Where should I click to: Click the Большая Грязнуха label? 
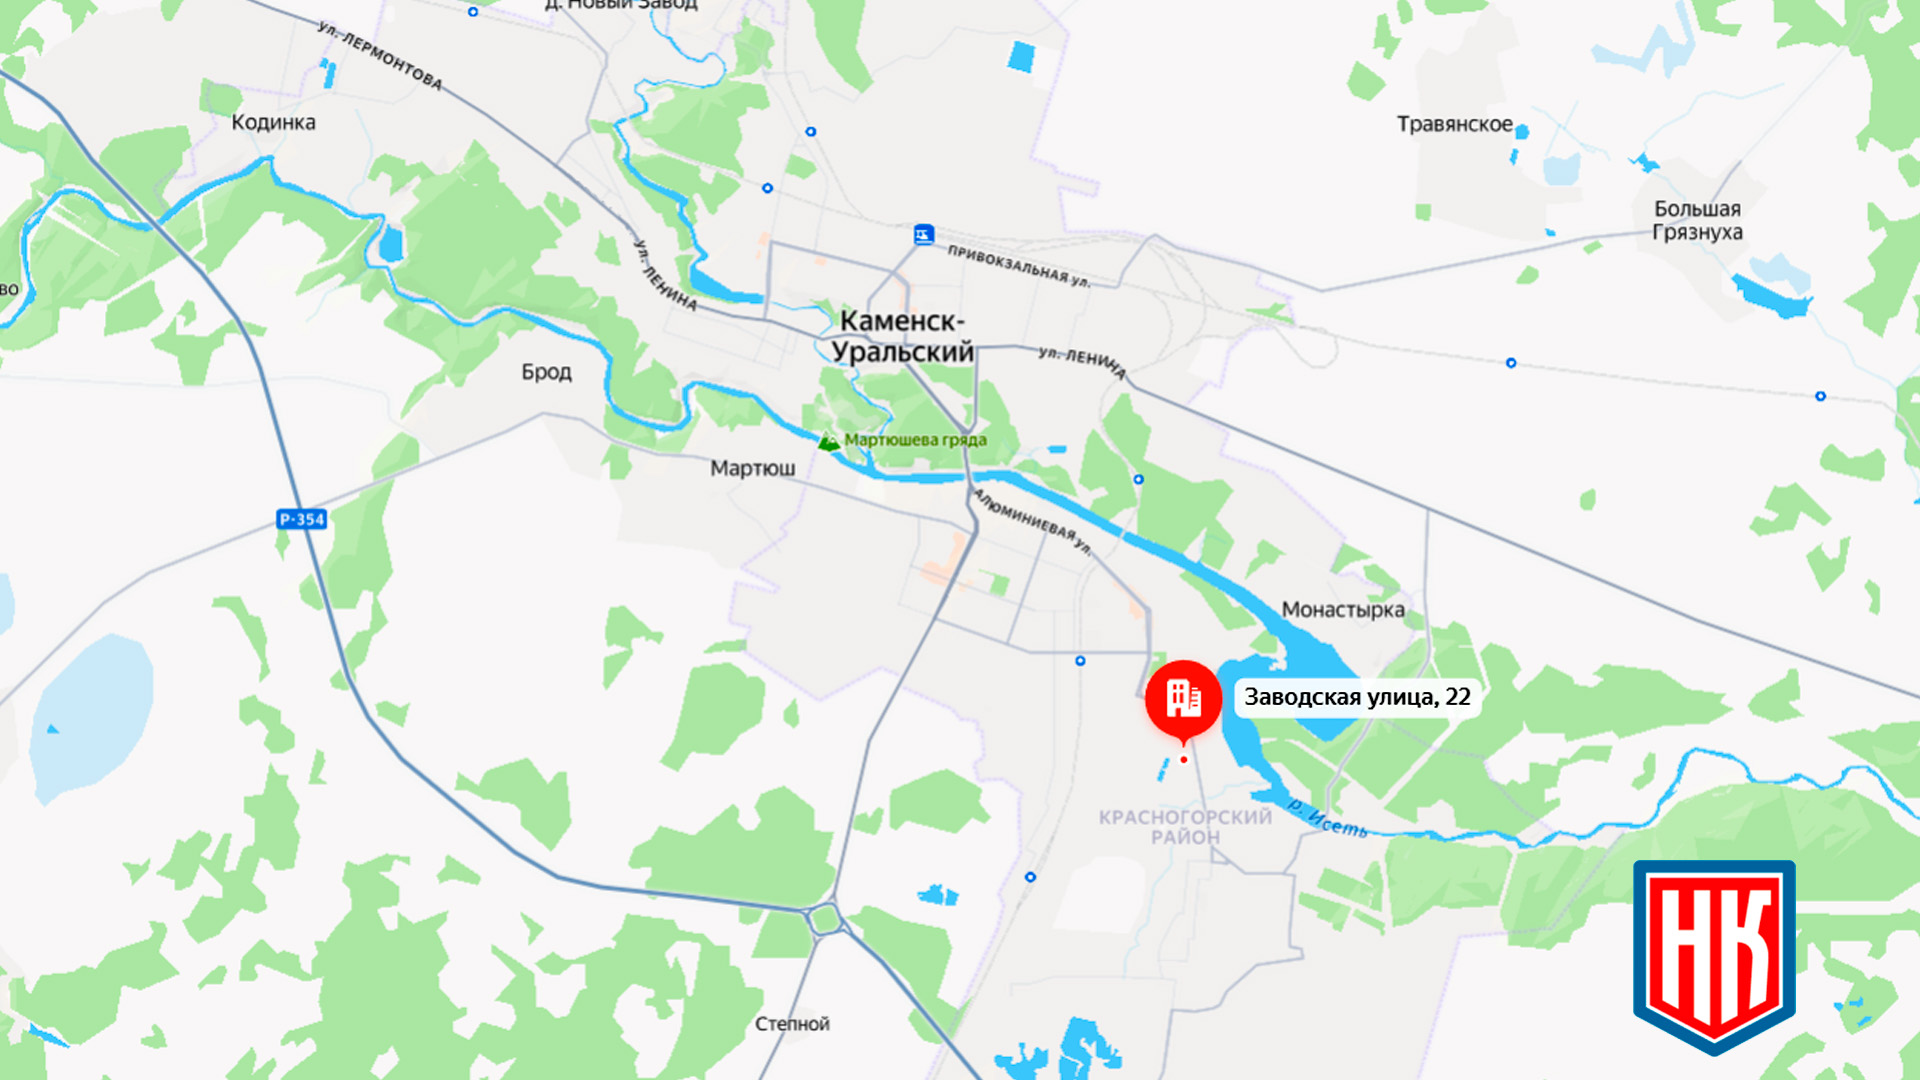(x=1697, y=220)
